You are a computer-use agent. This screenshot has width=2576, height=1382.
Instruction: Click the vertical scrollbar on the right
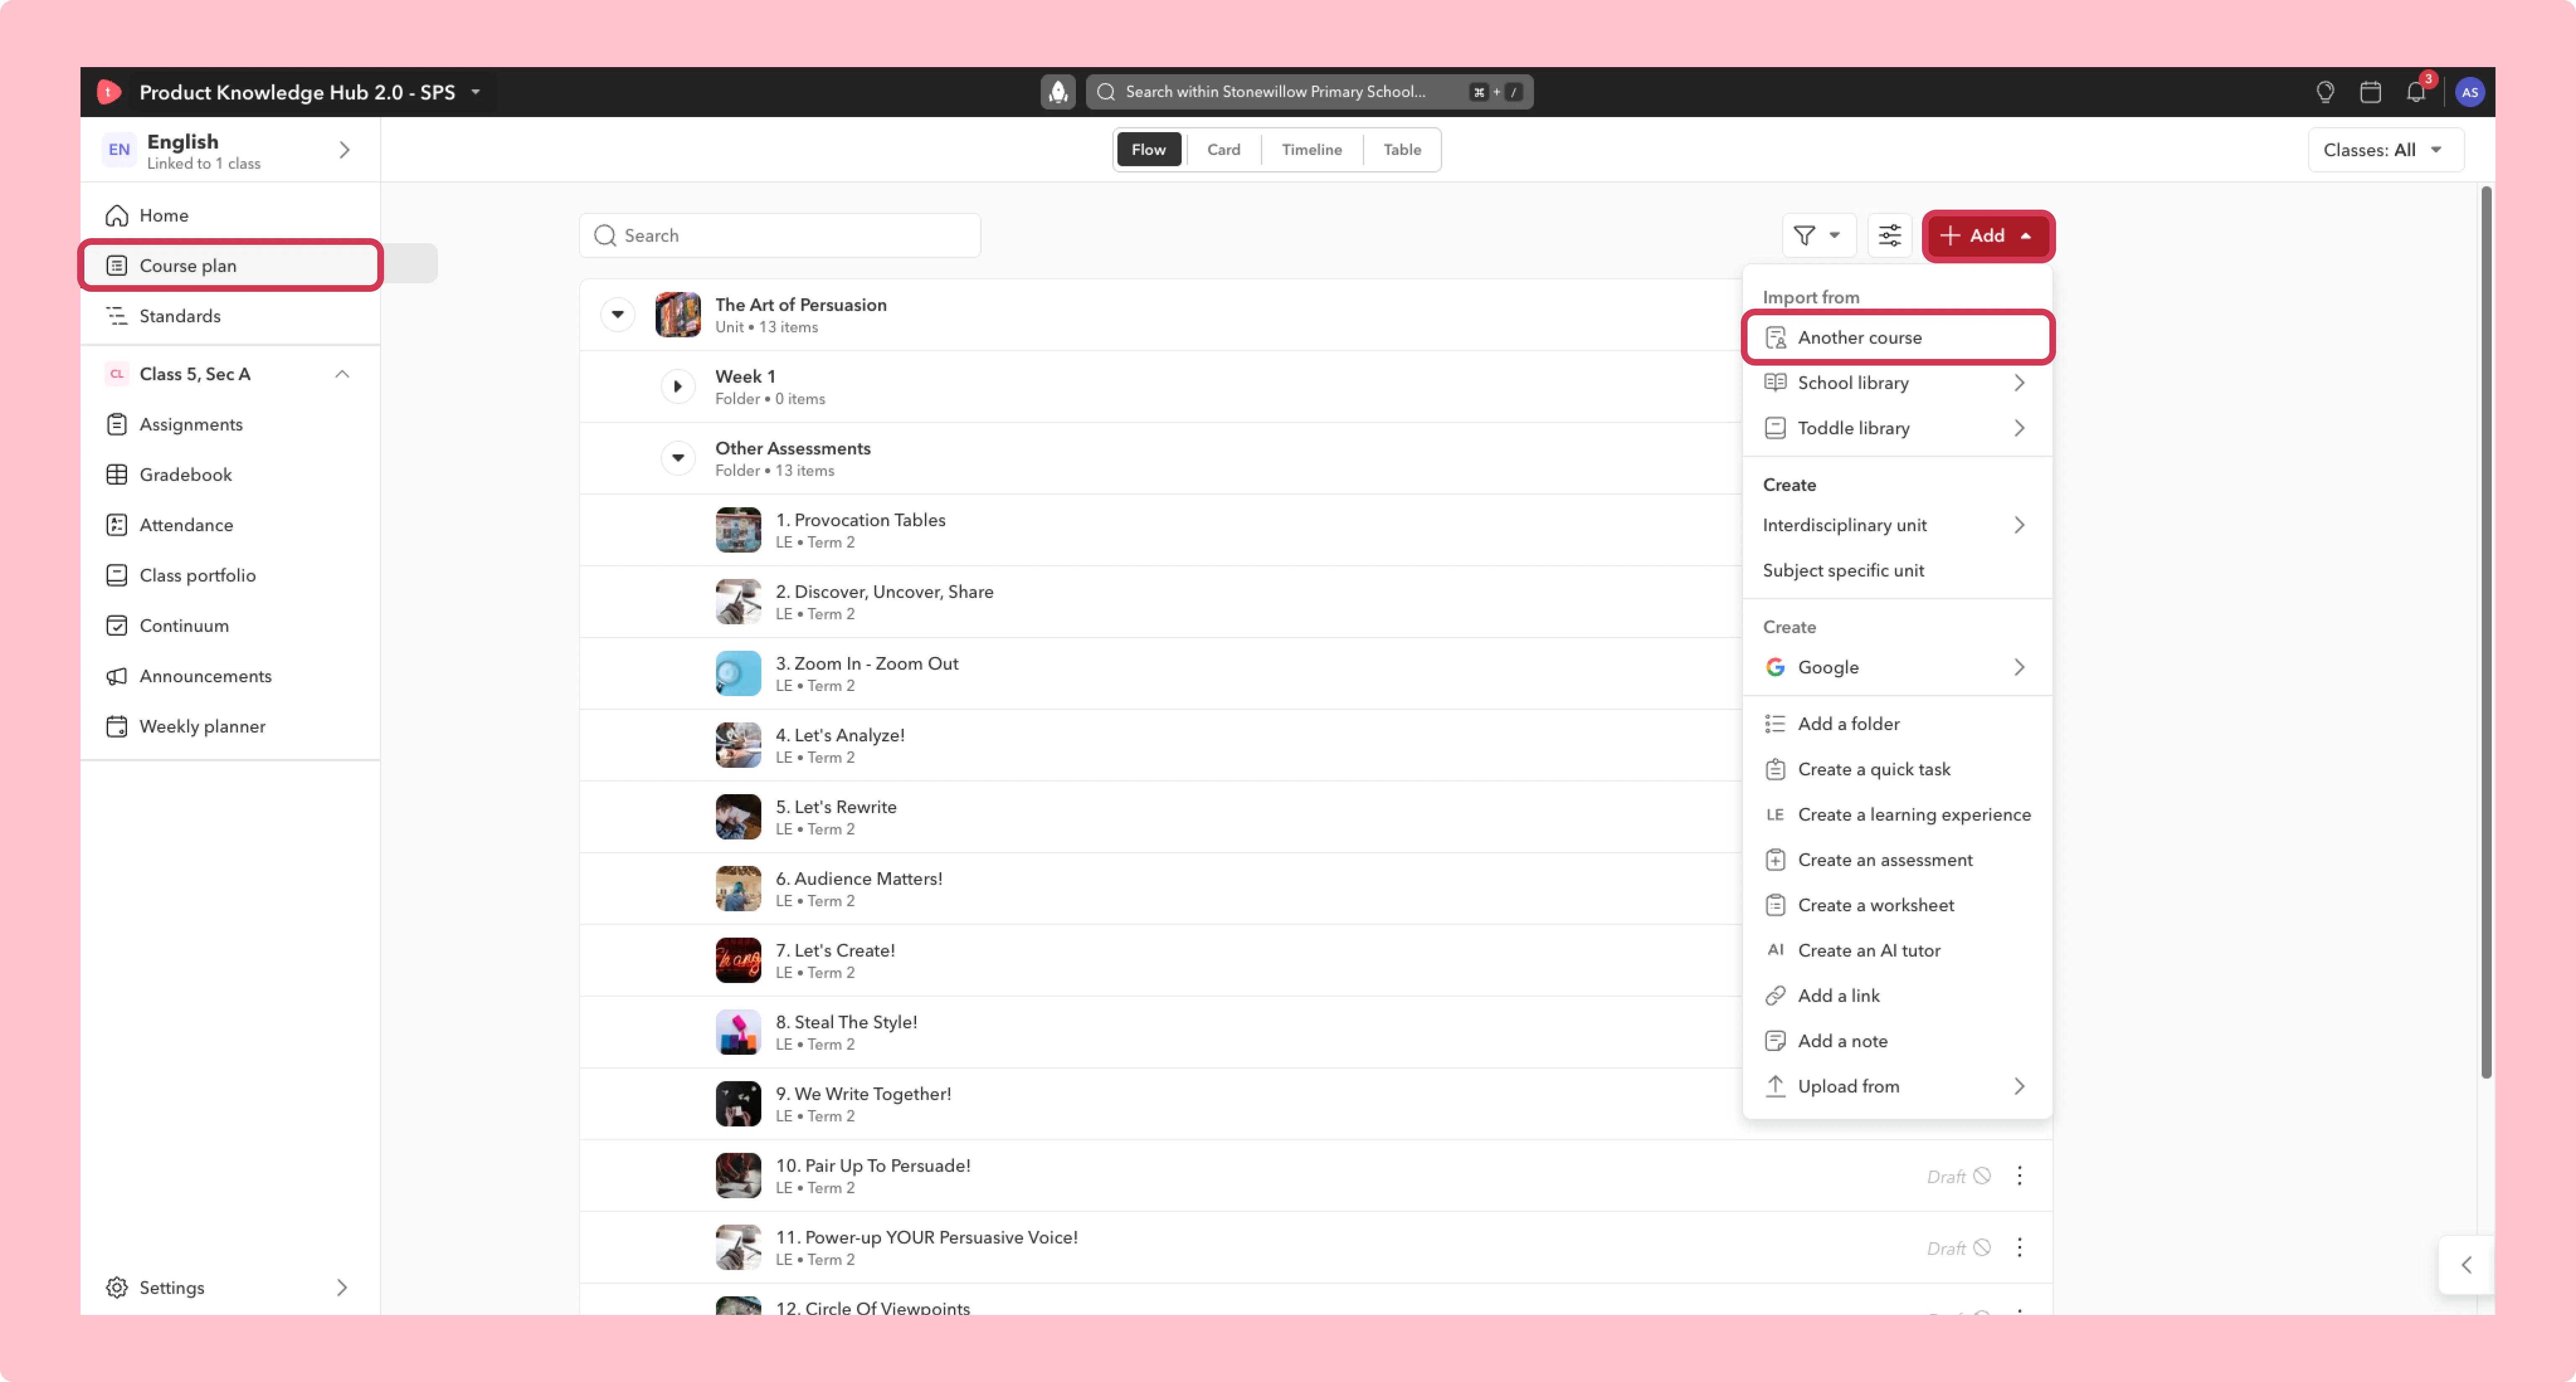tap(2485, 632)
